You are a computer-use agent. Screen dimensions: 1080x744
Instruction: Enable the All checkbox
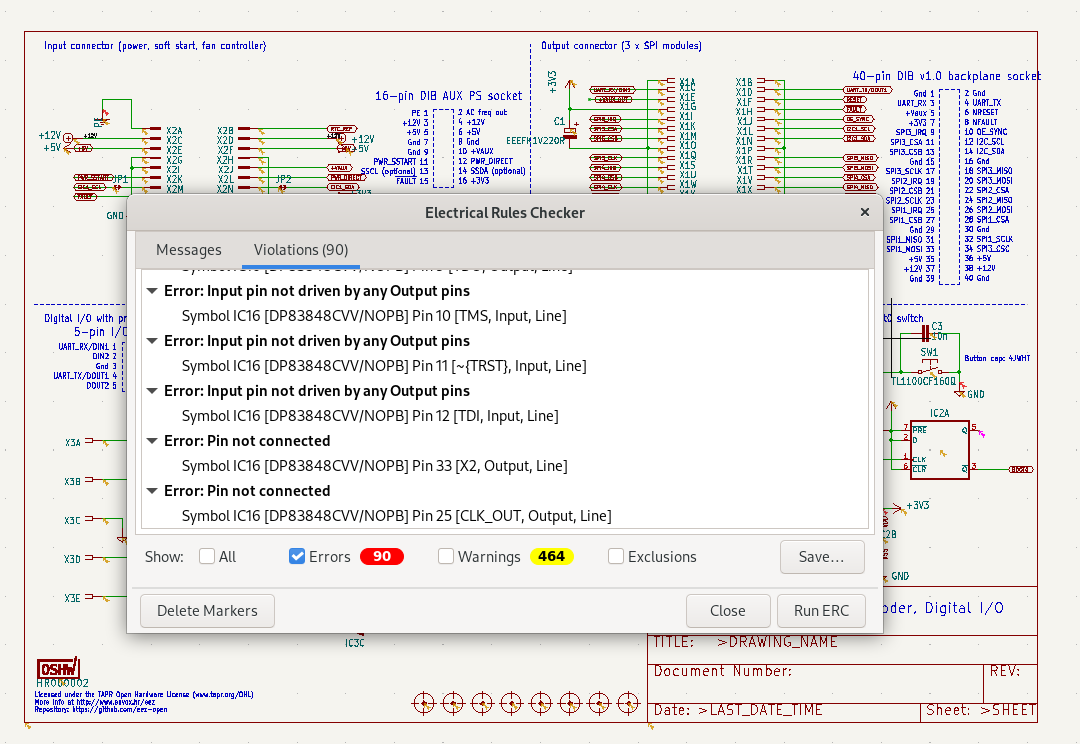click(x=207, y=557)
